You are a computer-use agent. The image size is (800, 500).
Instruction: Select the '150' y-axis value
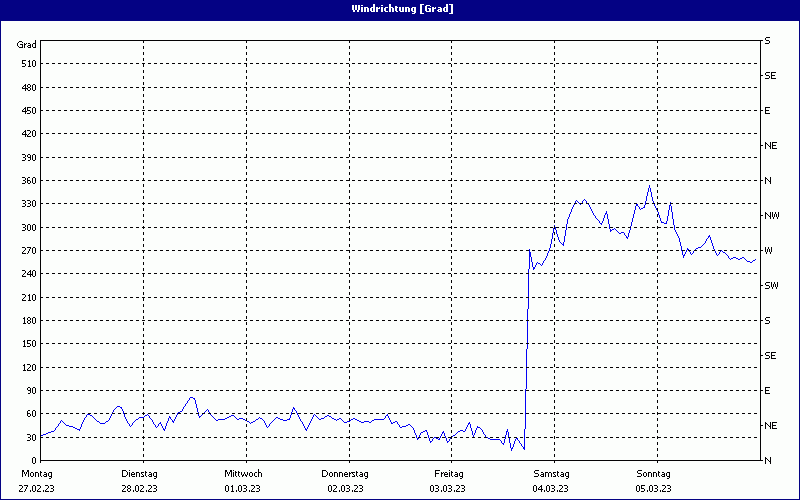coord(29,344)
